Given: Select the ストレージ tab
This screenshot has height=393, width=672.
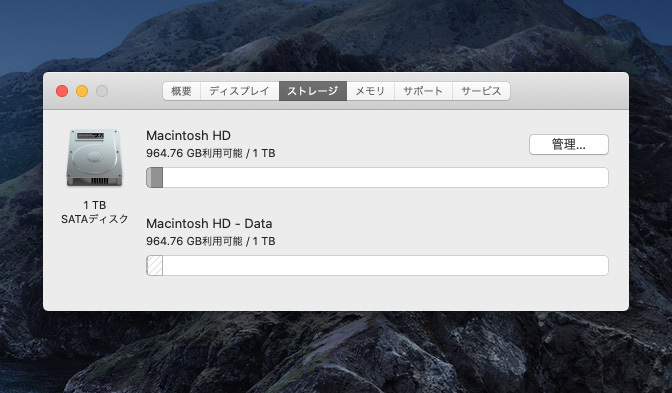Looking at the screenshot, I should (313, 91).
